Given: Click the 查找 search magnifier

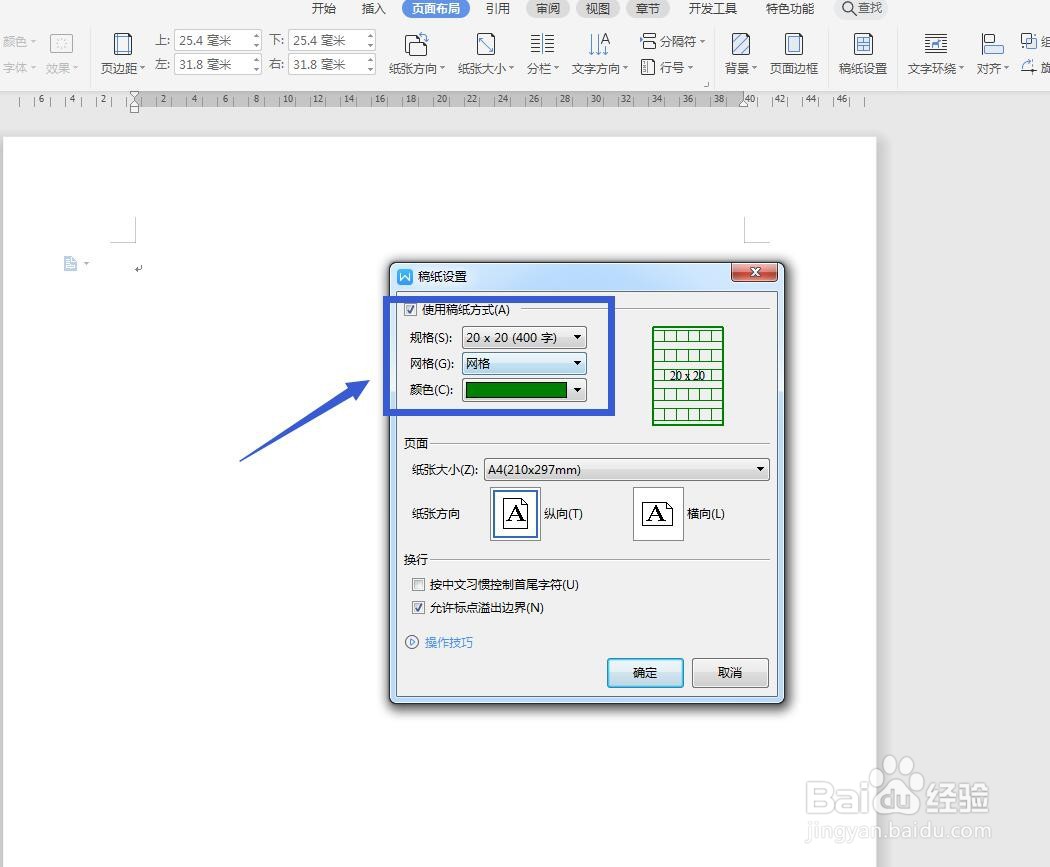Looking at the screenshot, I should click(x=848, y=8).
